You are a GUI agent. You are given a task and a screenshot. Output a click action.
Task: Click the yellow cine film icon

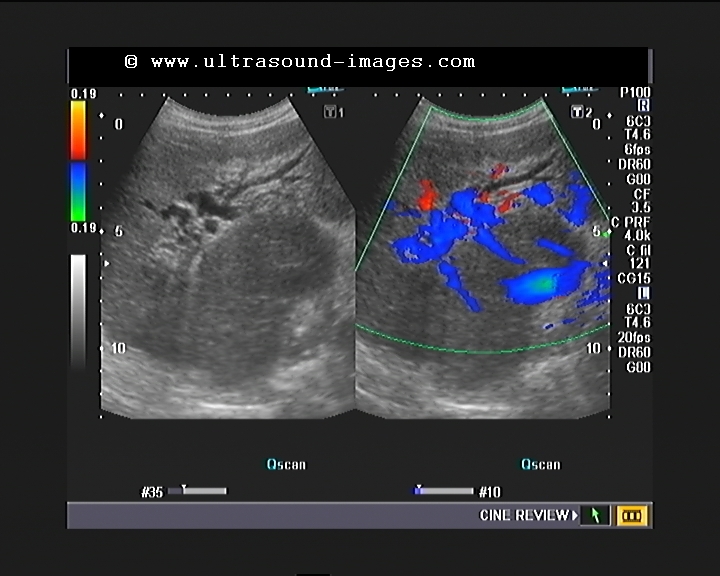(x=632, y=515)
